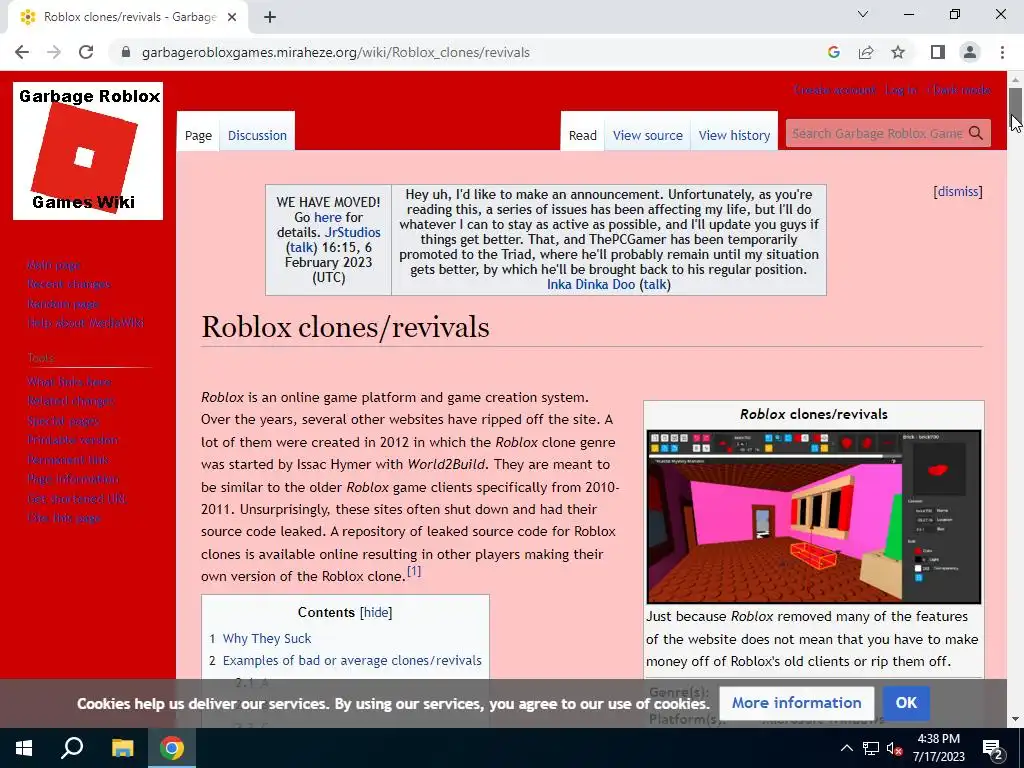Follow the 'here' link in moved notice
Screen dimensions: 1024x768
[x=328, y=217]
